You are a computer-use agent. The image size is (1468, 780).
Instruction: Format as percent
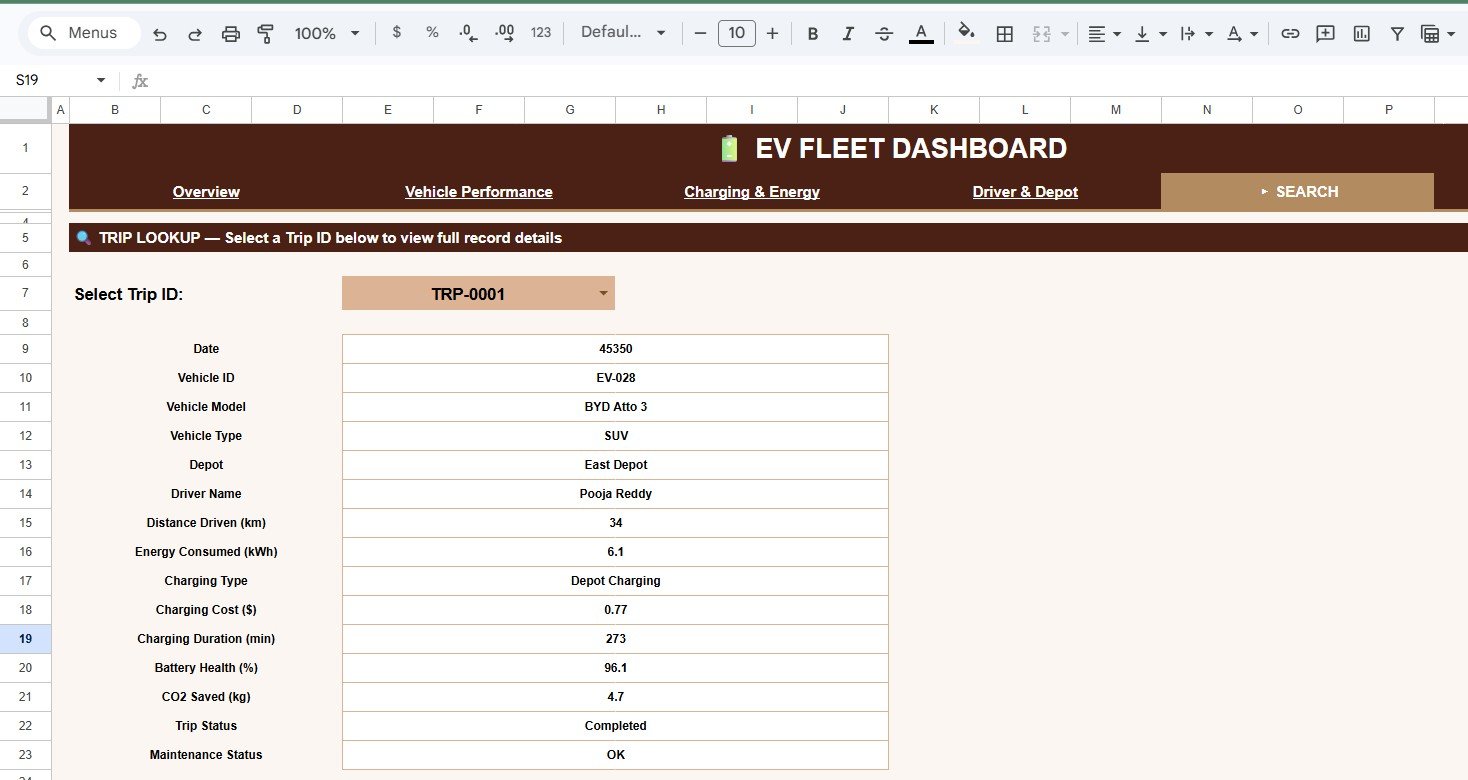[x=432, y=33]
